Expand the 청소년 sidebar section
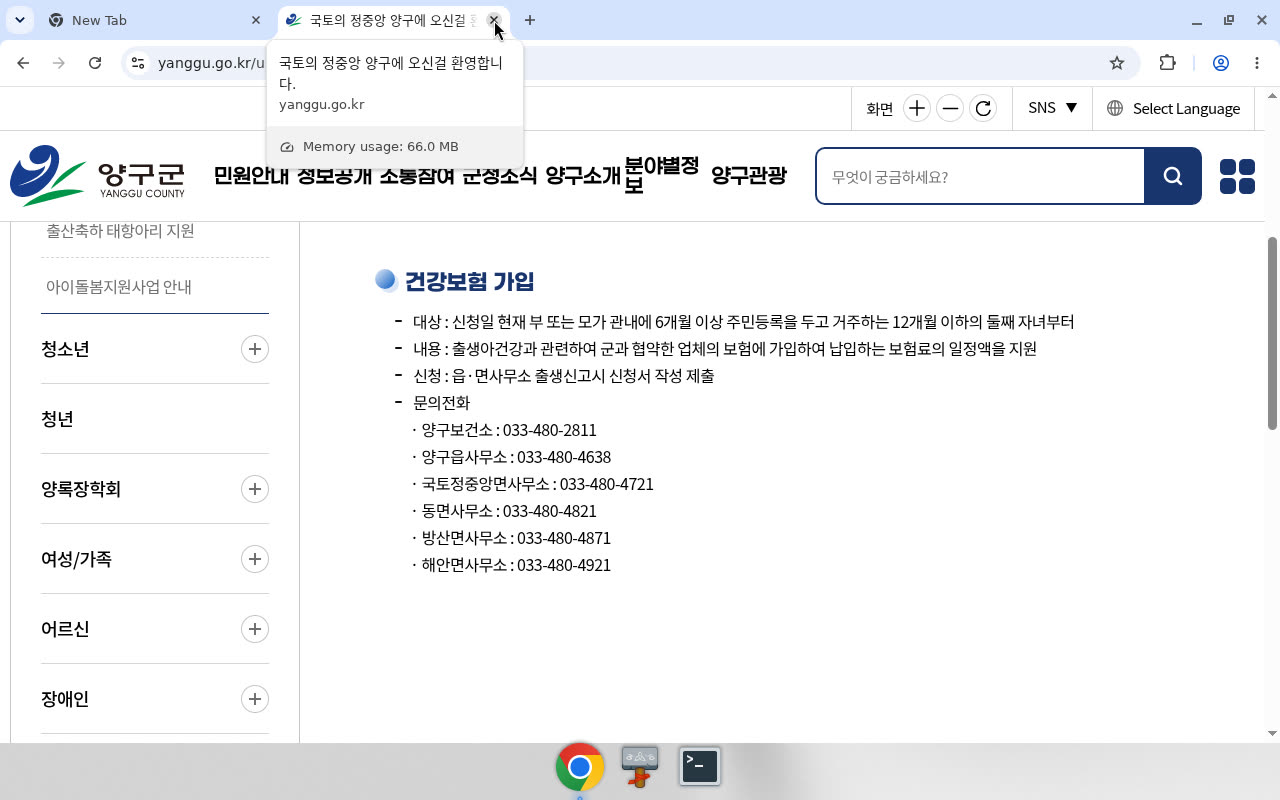1280x800 pixels. (x=255, y=349)
